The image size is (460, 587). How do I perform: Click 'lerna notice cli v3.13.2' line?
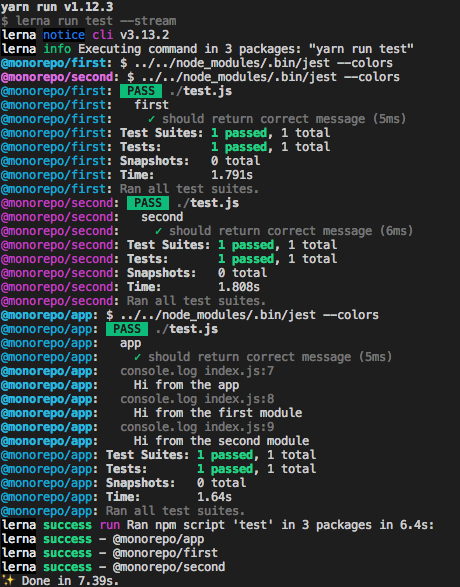click(x=85, y=35)
